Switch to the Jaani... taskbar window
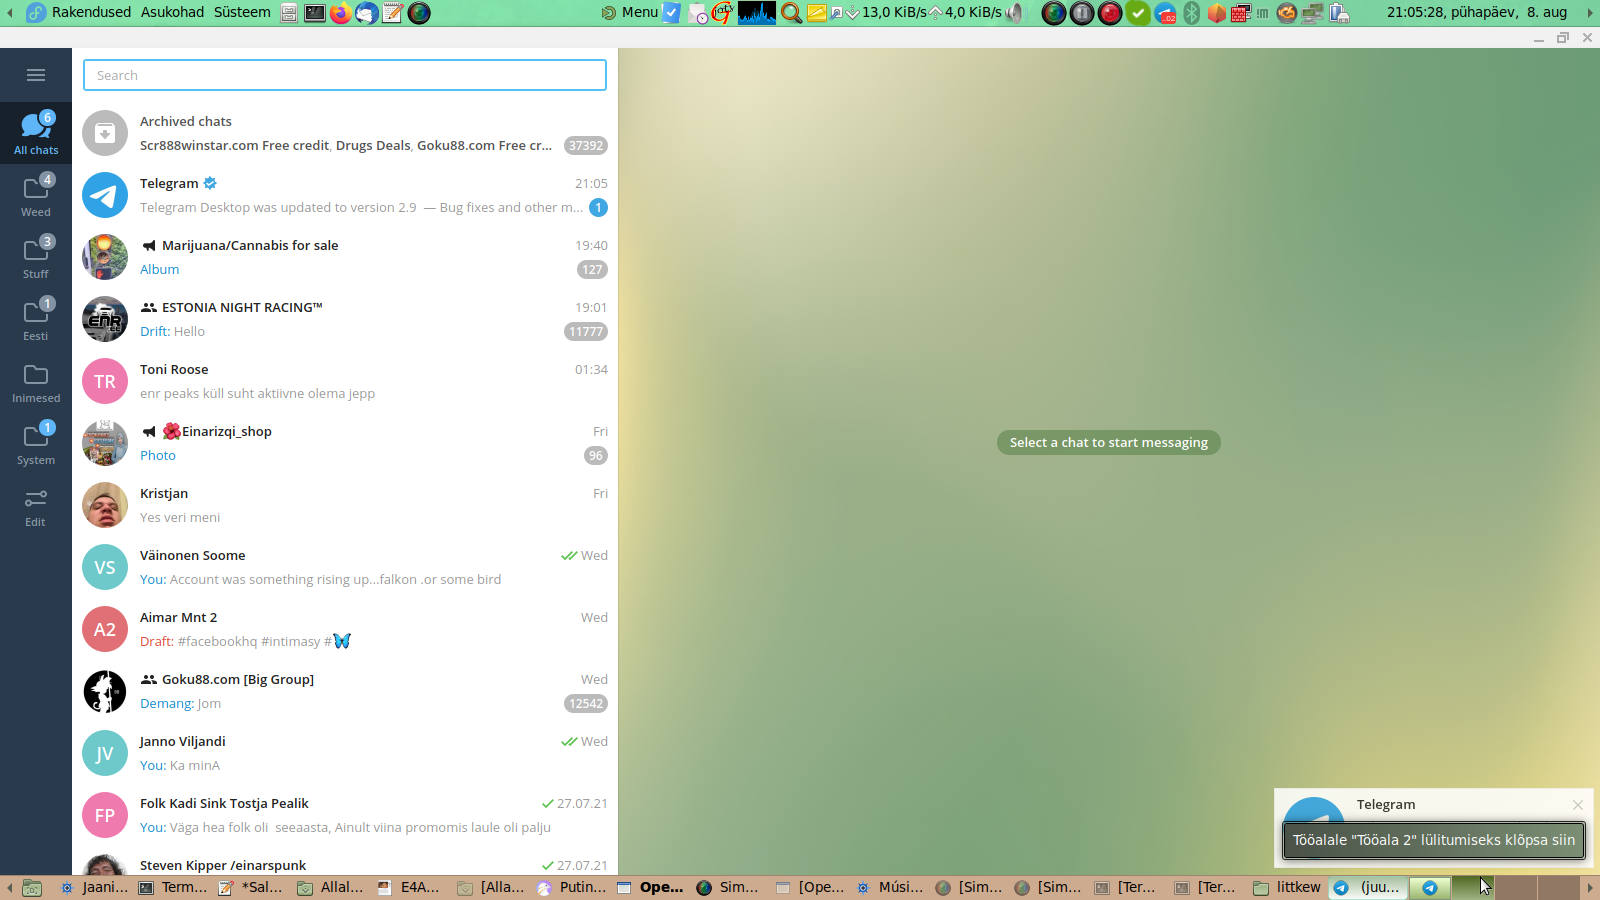1600x900 pixels. 93,887
